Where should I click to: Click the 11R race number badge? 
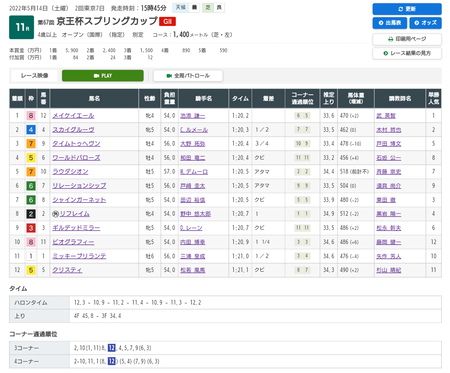tap(21, 27)
